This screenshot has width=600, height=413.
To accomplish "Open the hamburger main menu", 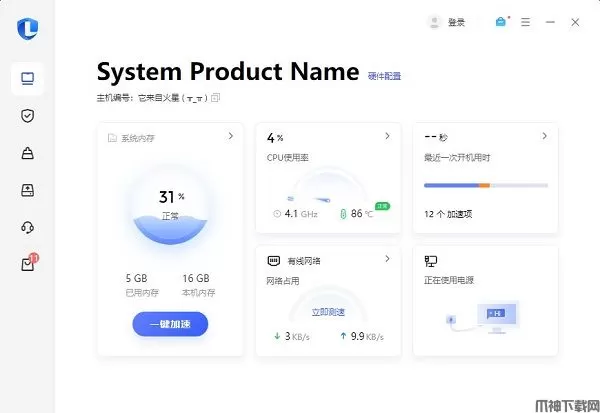I will pos(525,22).
